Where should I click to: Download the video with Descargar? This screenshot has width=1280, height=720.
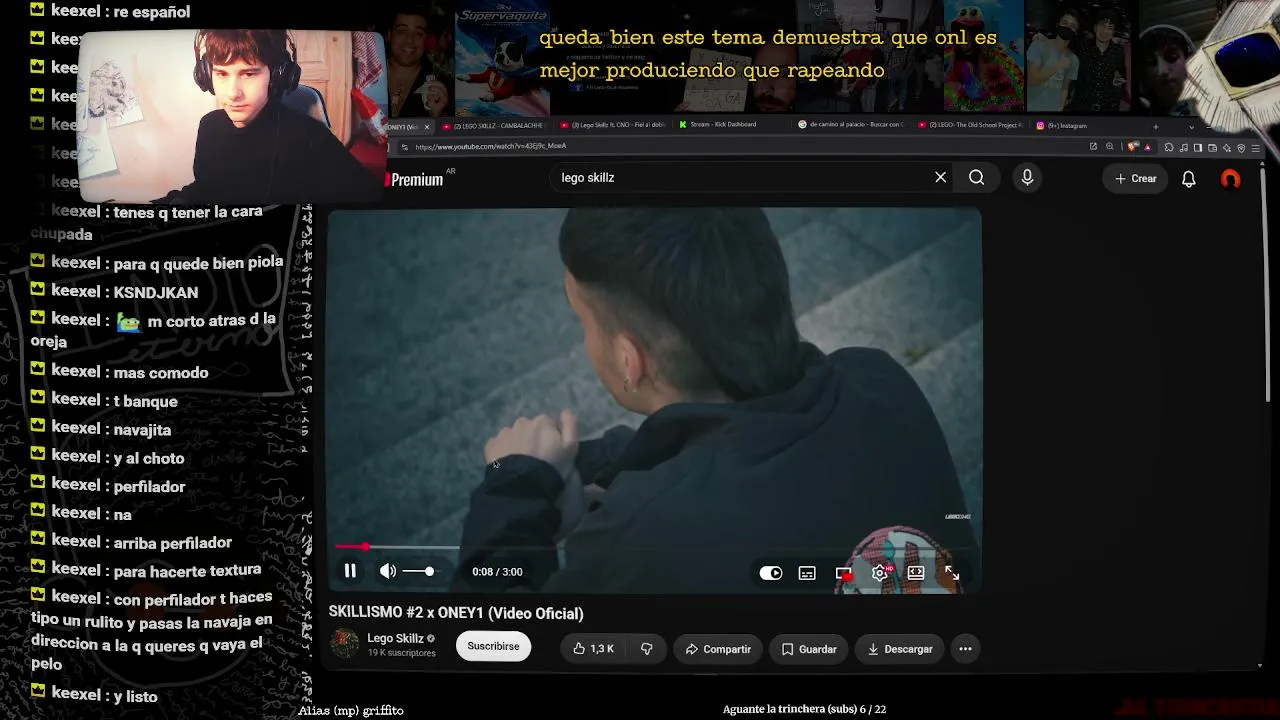900,649
